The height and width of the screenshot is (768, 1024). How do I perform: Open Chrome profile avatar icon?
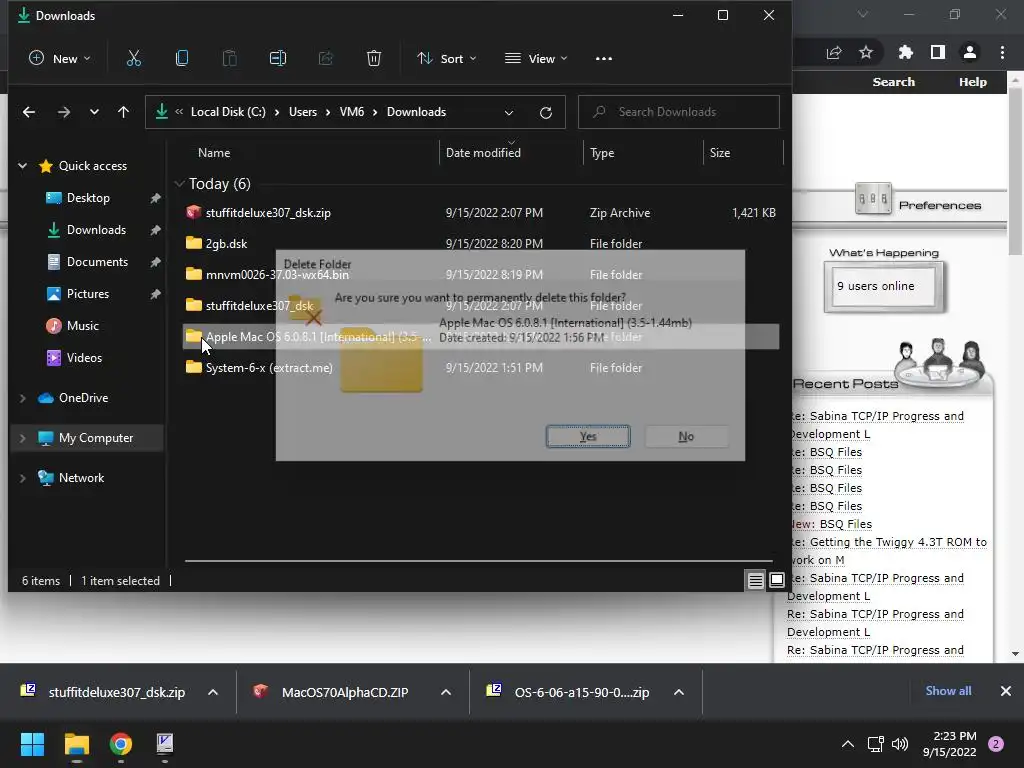click(970, 52)
